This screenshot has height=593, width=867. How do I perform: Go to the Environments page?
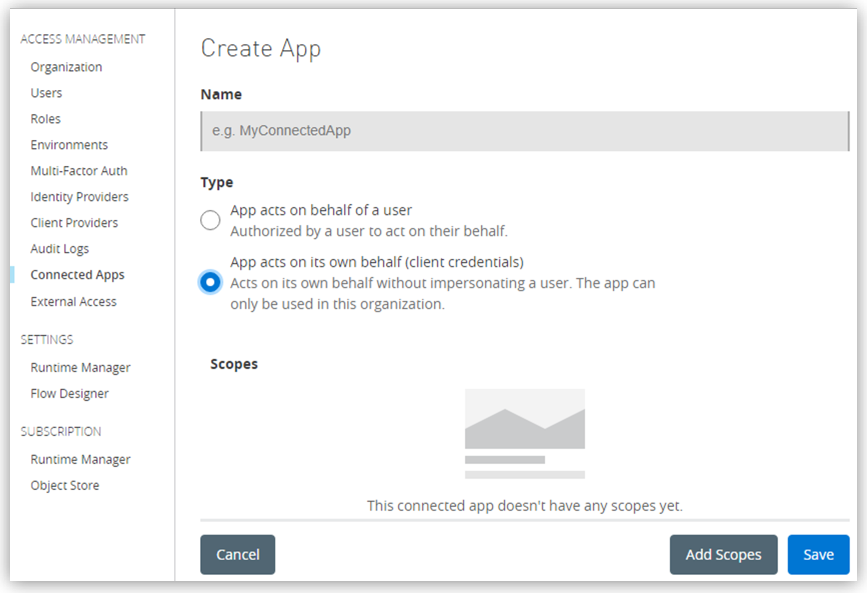coord(68,144)
